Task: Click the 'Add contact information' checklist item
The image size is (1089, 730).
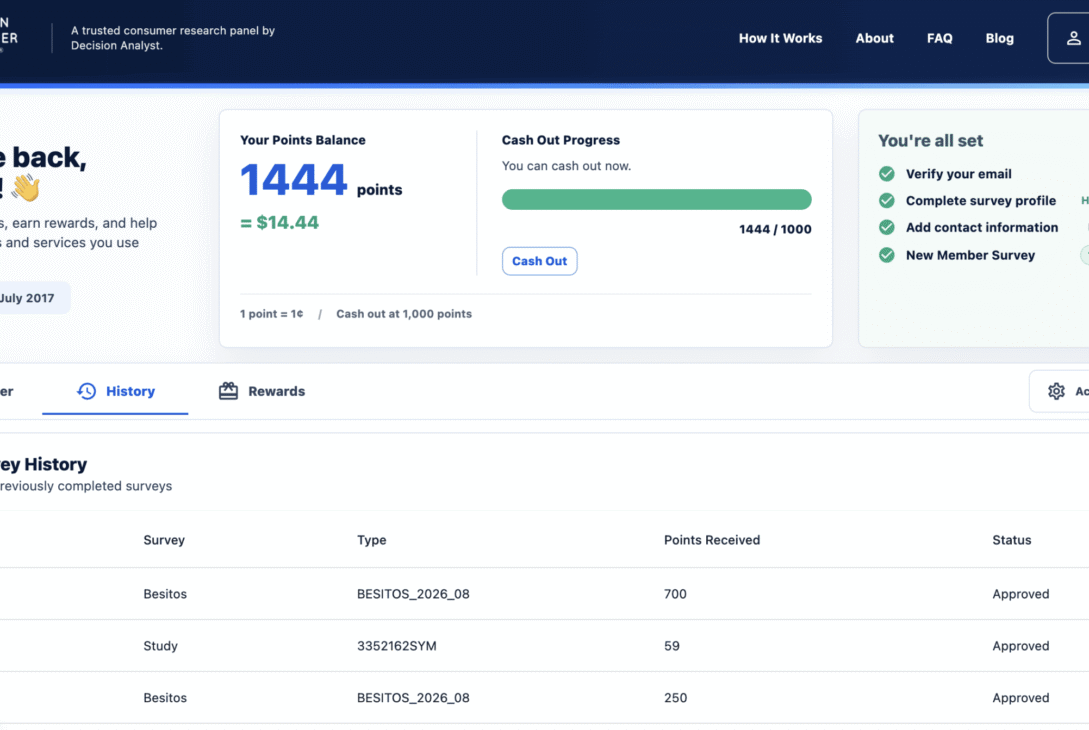Action: pyautogui.click(x=982, y=227)
